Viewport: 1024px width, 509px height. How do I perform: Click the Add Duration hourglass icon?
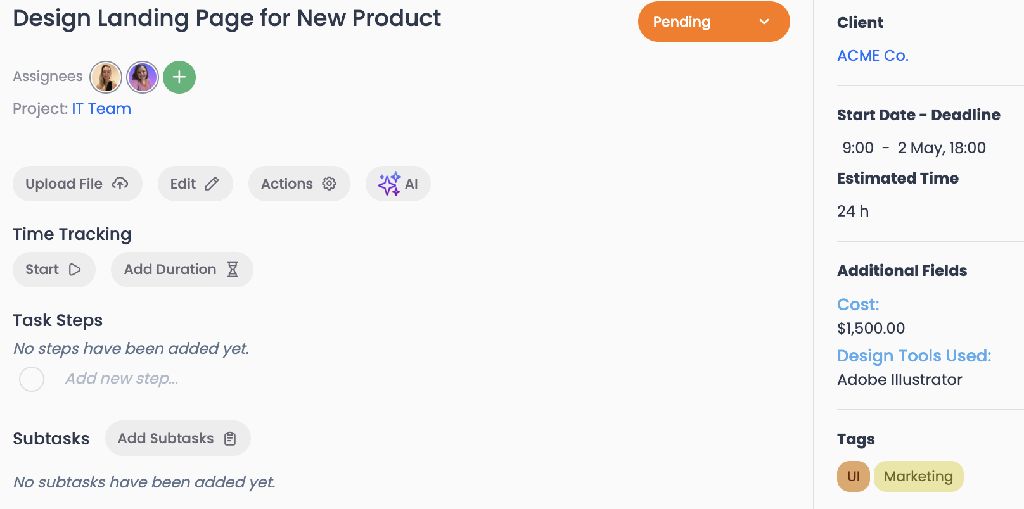tap(232, 269)
